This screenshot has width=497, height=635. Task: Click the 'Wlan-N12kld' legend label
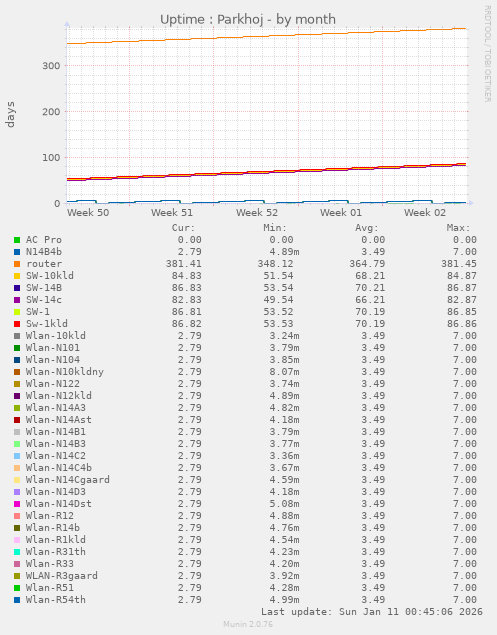pos(59,396)
